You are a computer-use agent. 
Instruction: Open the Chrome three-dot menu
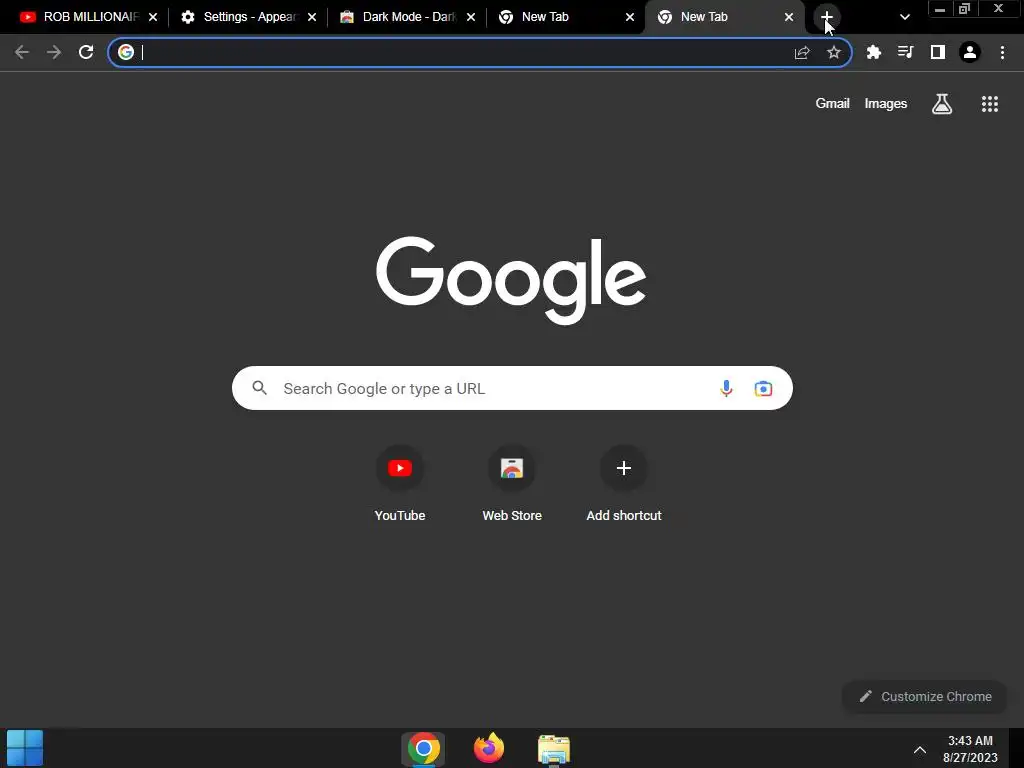[x=1002, y=52]
